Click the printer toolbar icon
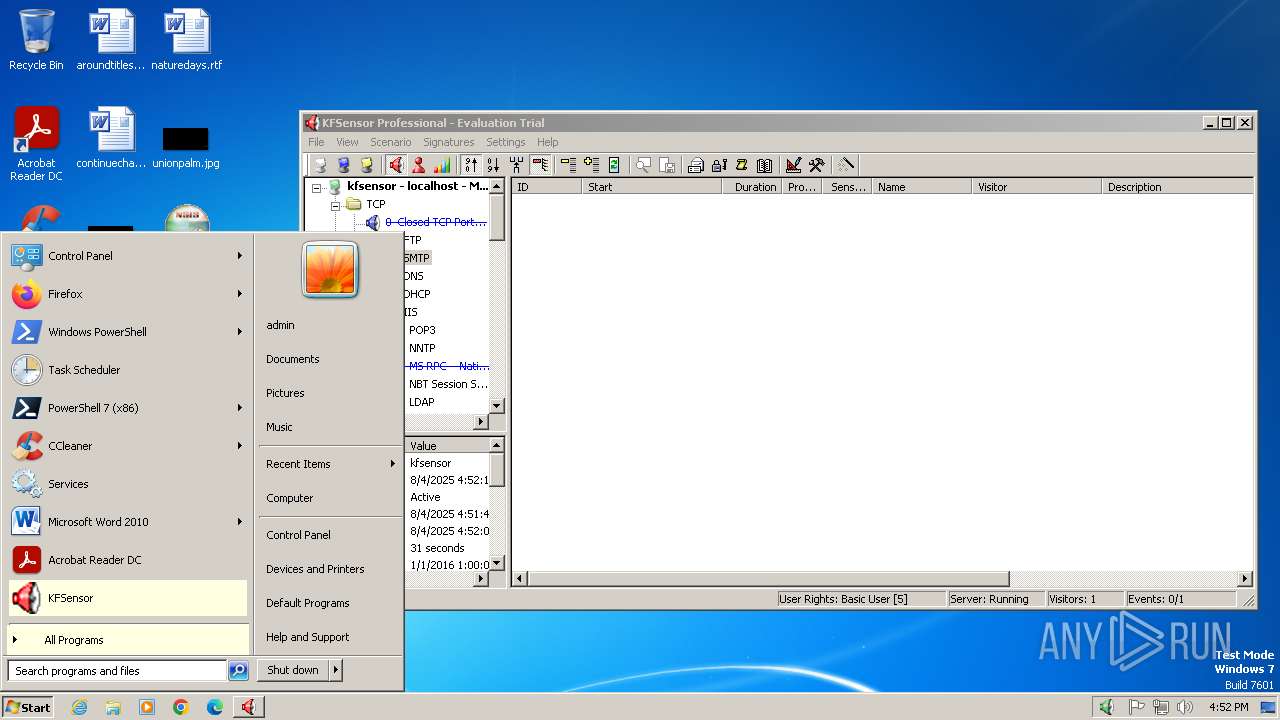 [x=696, y=165]
